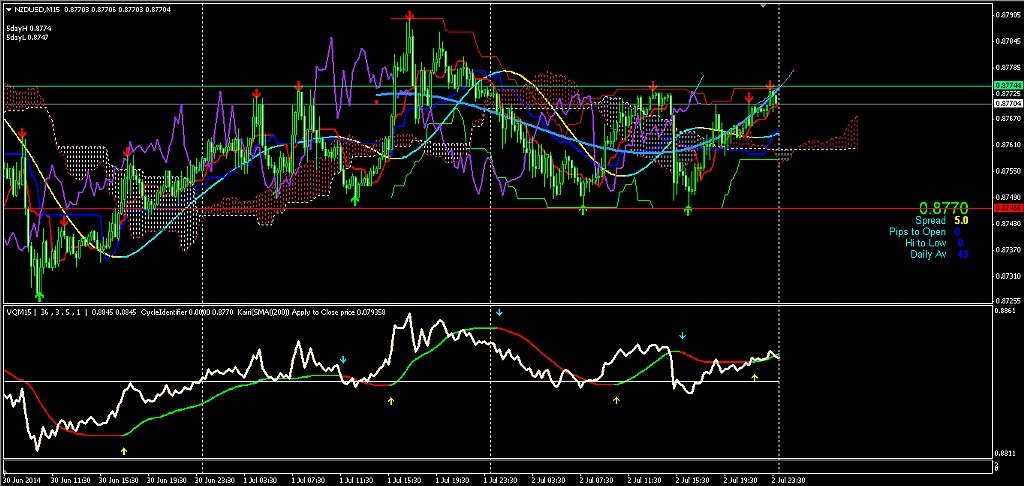Click the chart shift triangle marker at top
The image size is (1024, 486).
765,6
